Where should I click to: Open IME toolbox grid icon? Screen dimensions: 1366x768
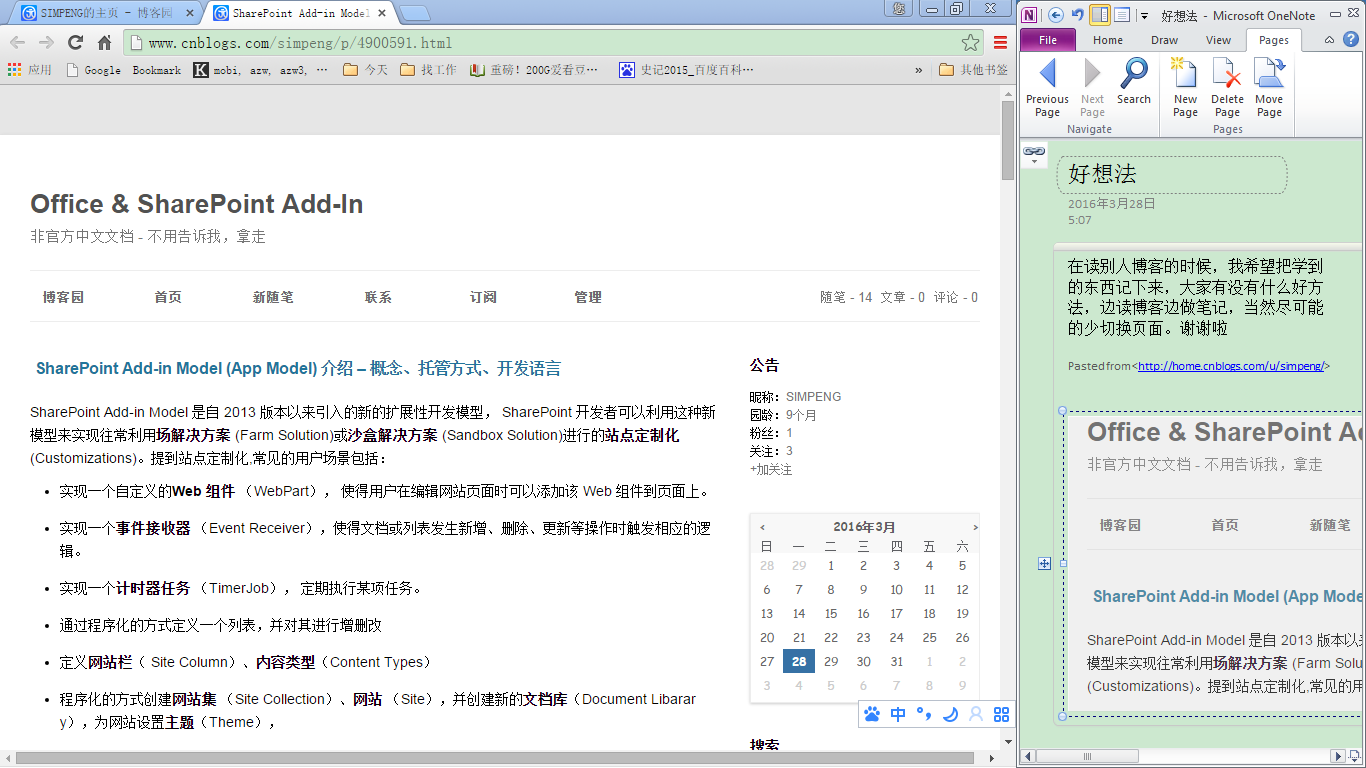(1001, 714)
